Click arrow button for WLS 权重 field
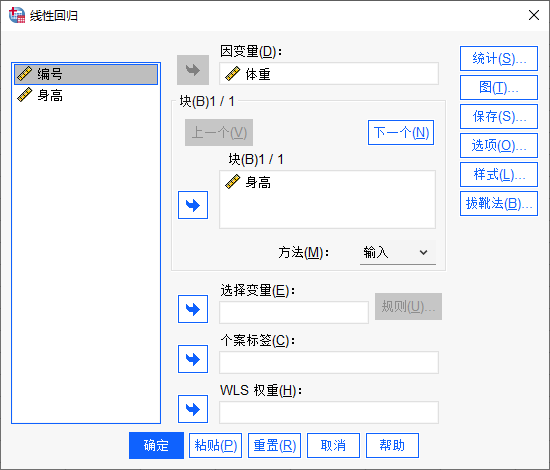 click(x=193, y=409)
